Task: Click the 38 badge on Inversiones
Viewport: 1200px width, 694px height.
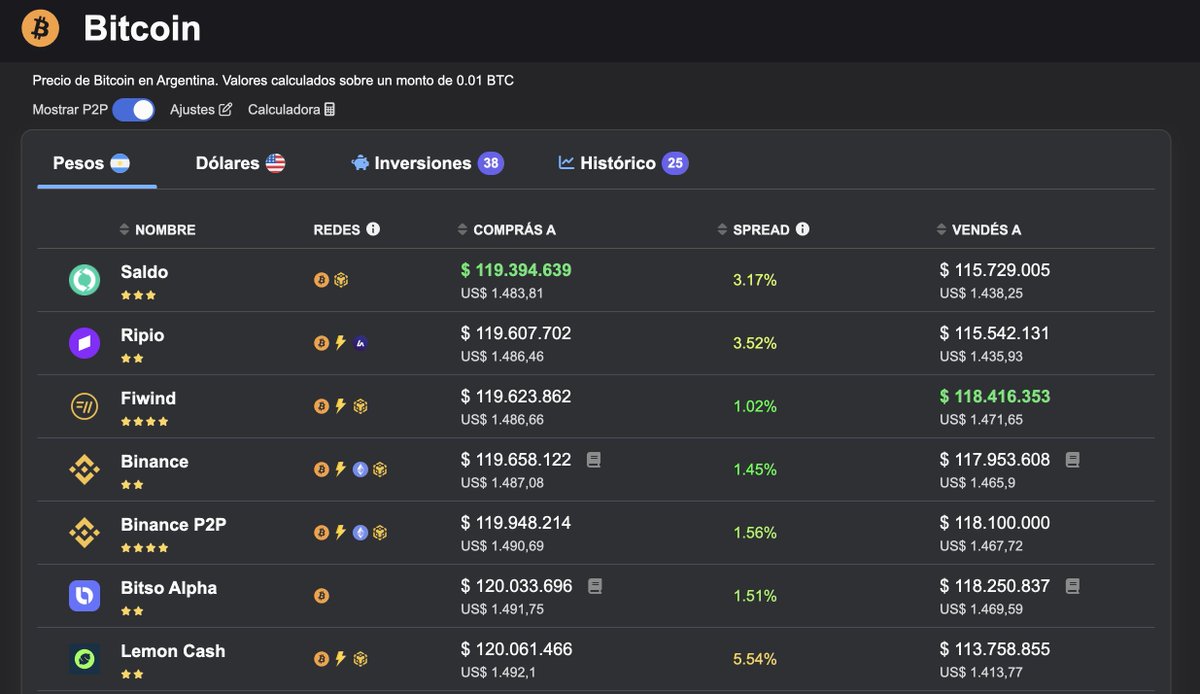Action: [x=490, y=163]
